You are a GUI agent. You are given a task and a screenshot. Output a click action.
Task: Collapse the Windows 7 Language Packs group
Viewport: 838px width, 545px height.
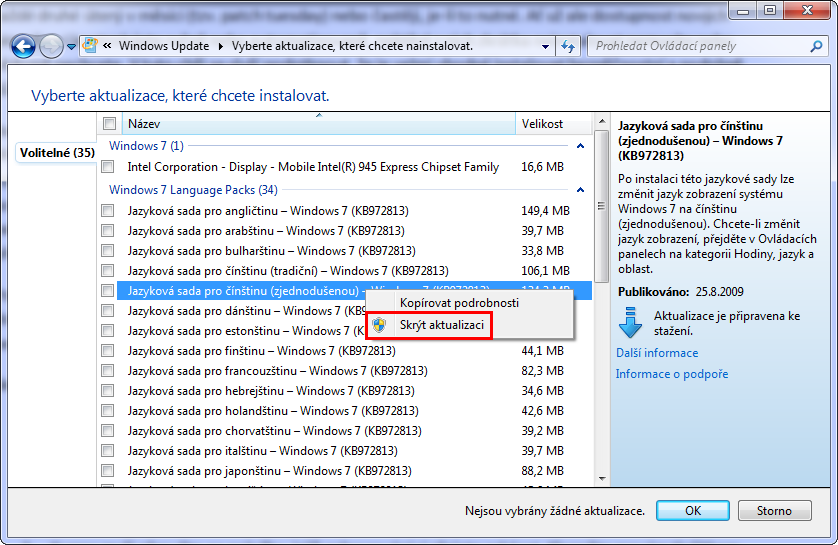(580, 190)
